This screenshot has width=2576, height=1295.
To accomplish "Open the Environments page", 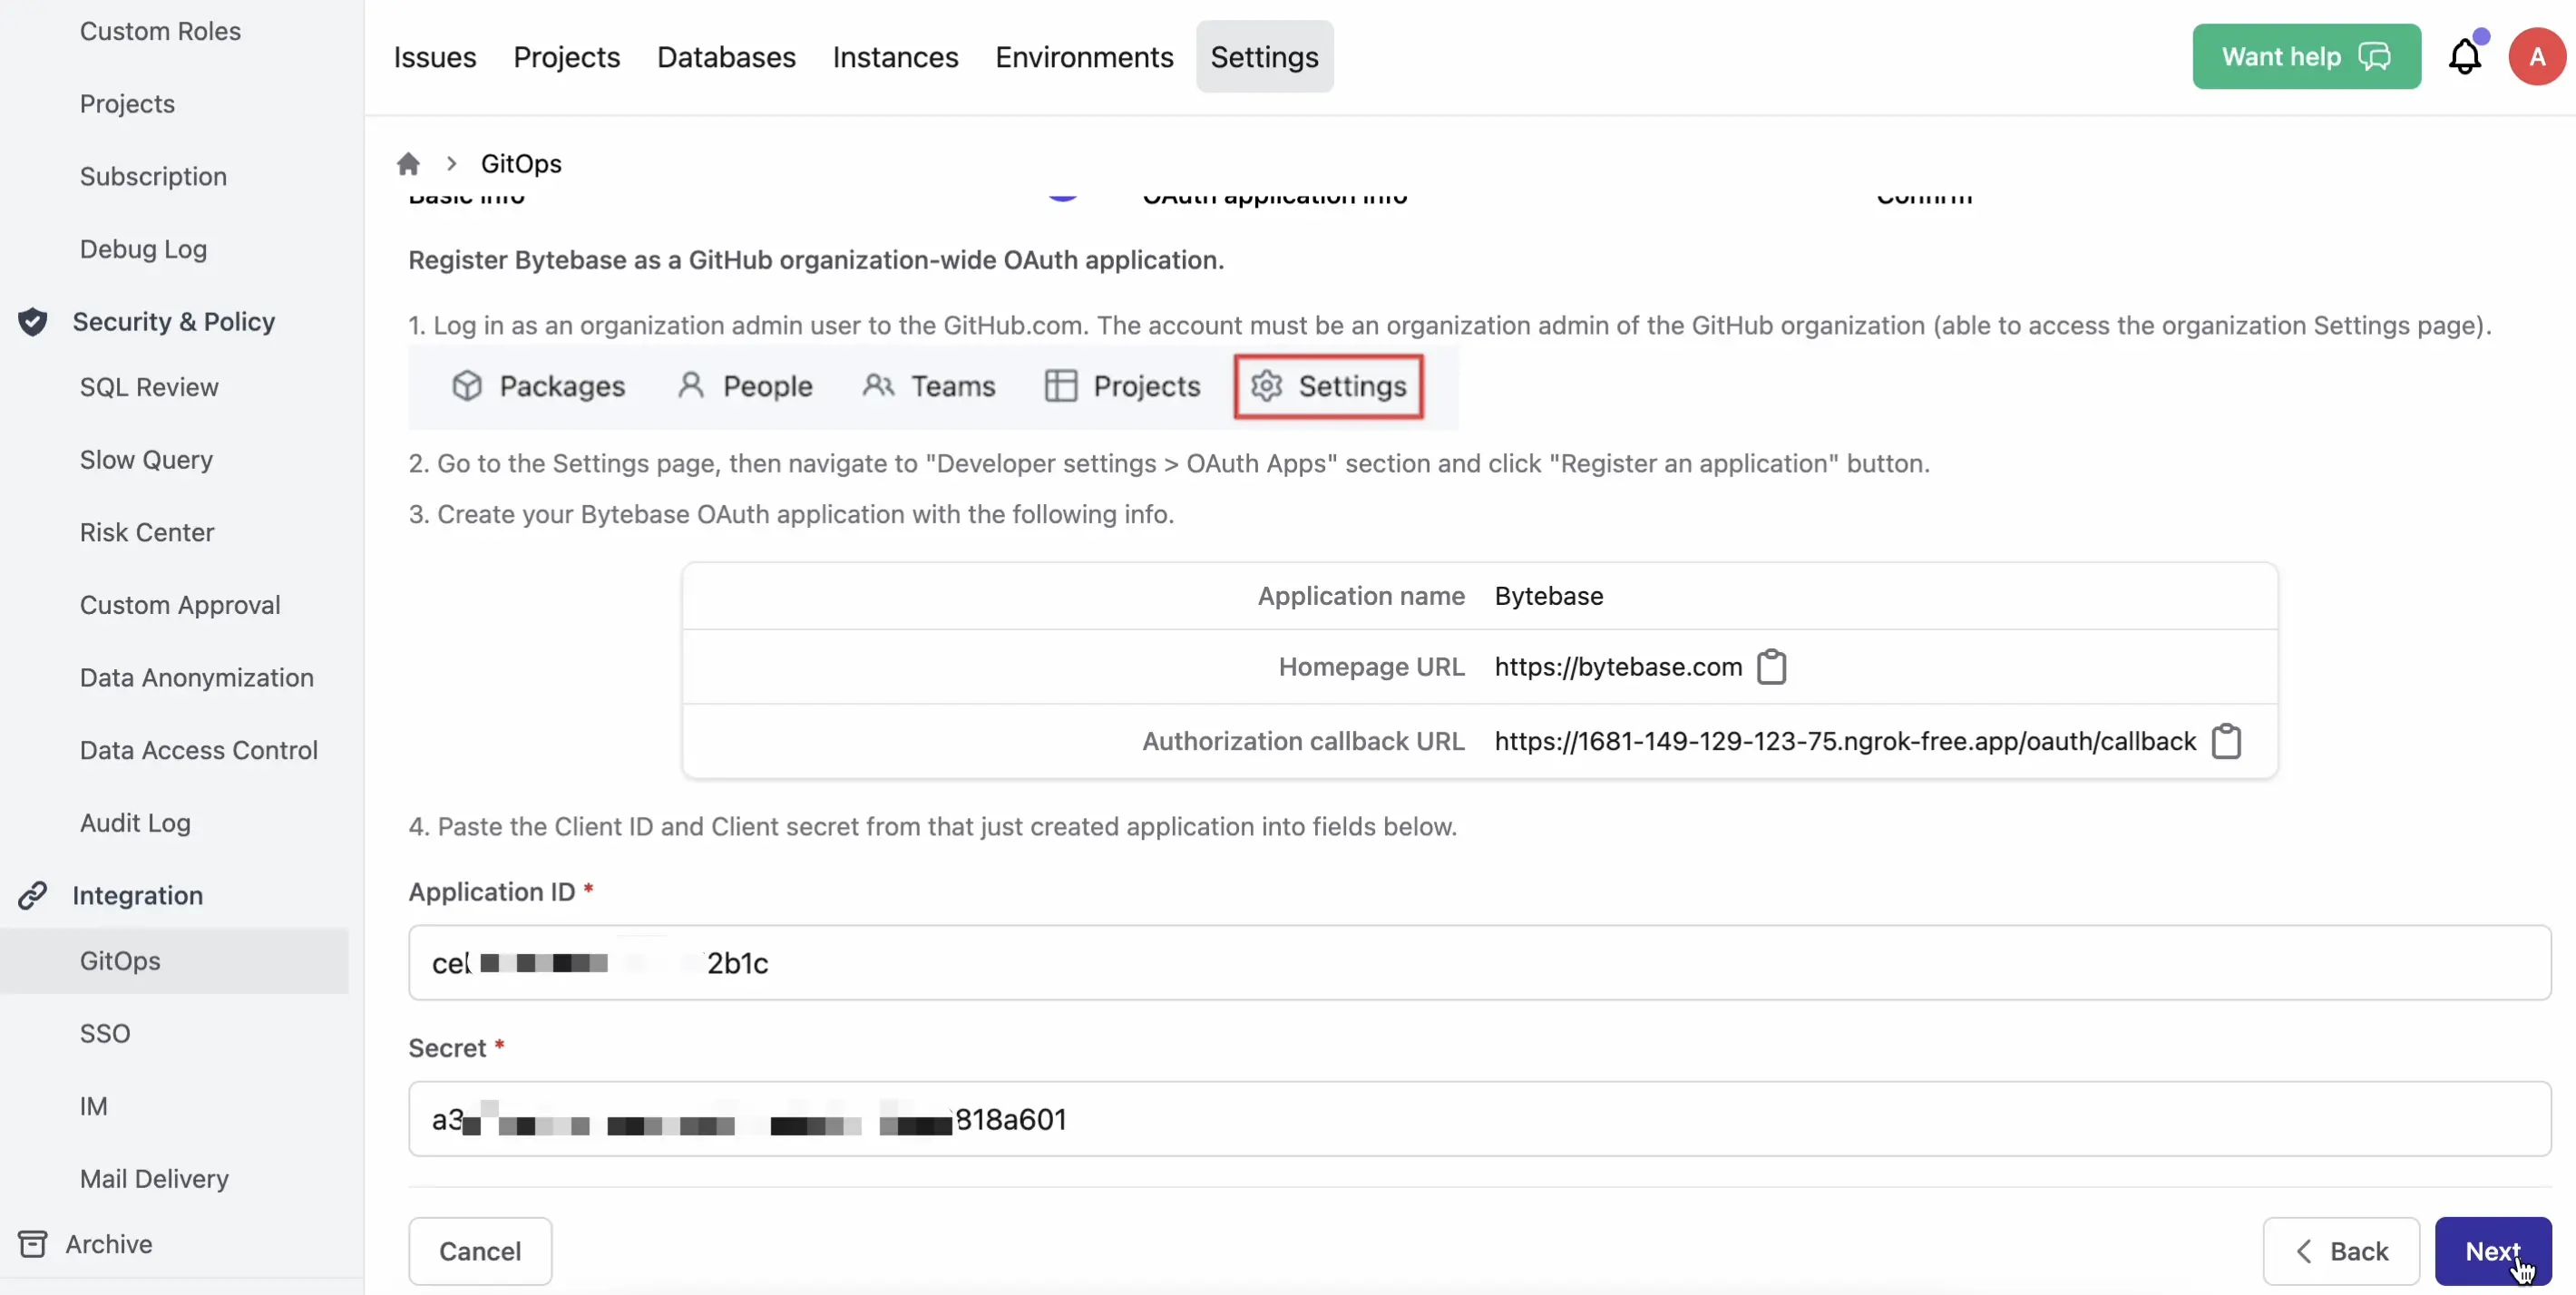I will (1084, 57).
